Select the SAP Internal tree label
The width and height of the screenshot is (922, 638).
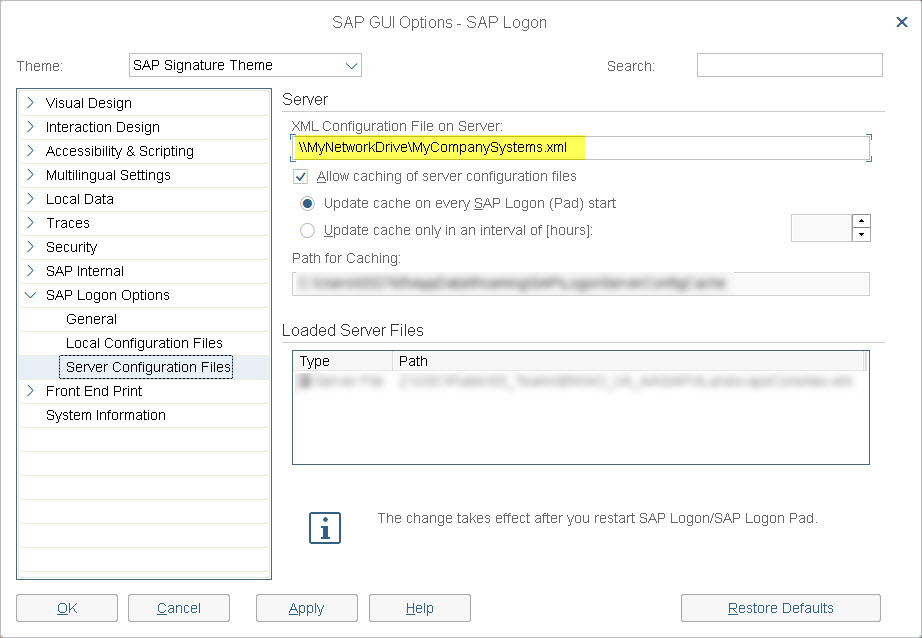pyautogui.click(x=85, y=271)
